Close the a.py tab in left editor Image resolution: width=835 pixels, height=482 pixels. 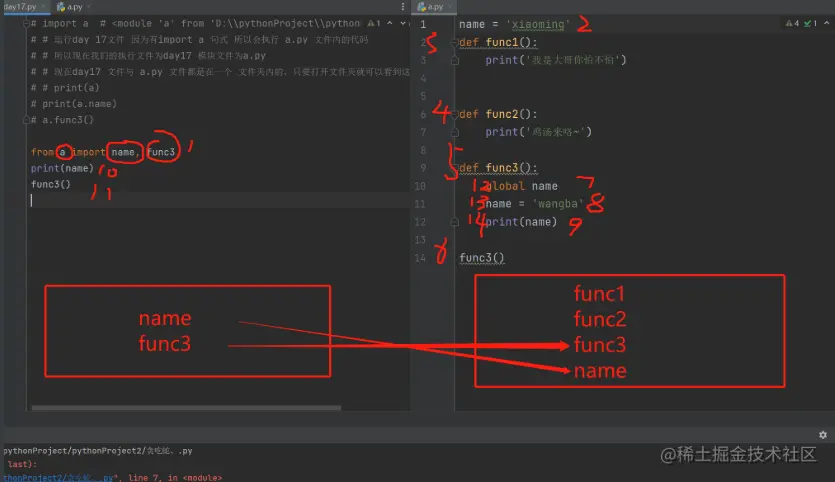click(x=89, y=7)
